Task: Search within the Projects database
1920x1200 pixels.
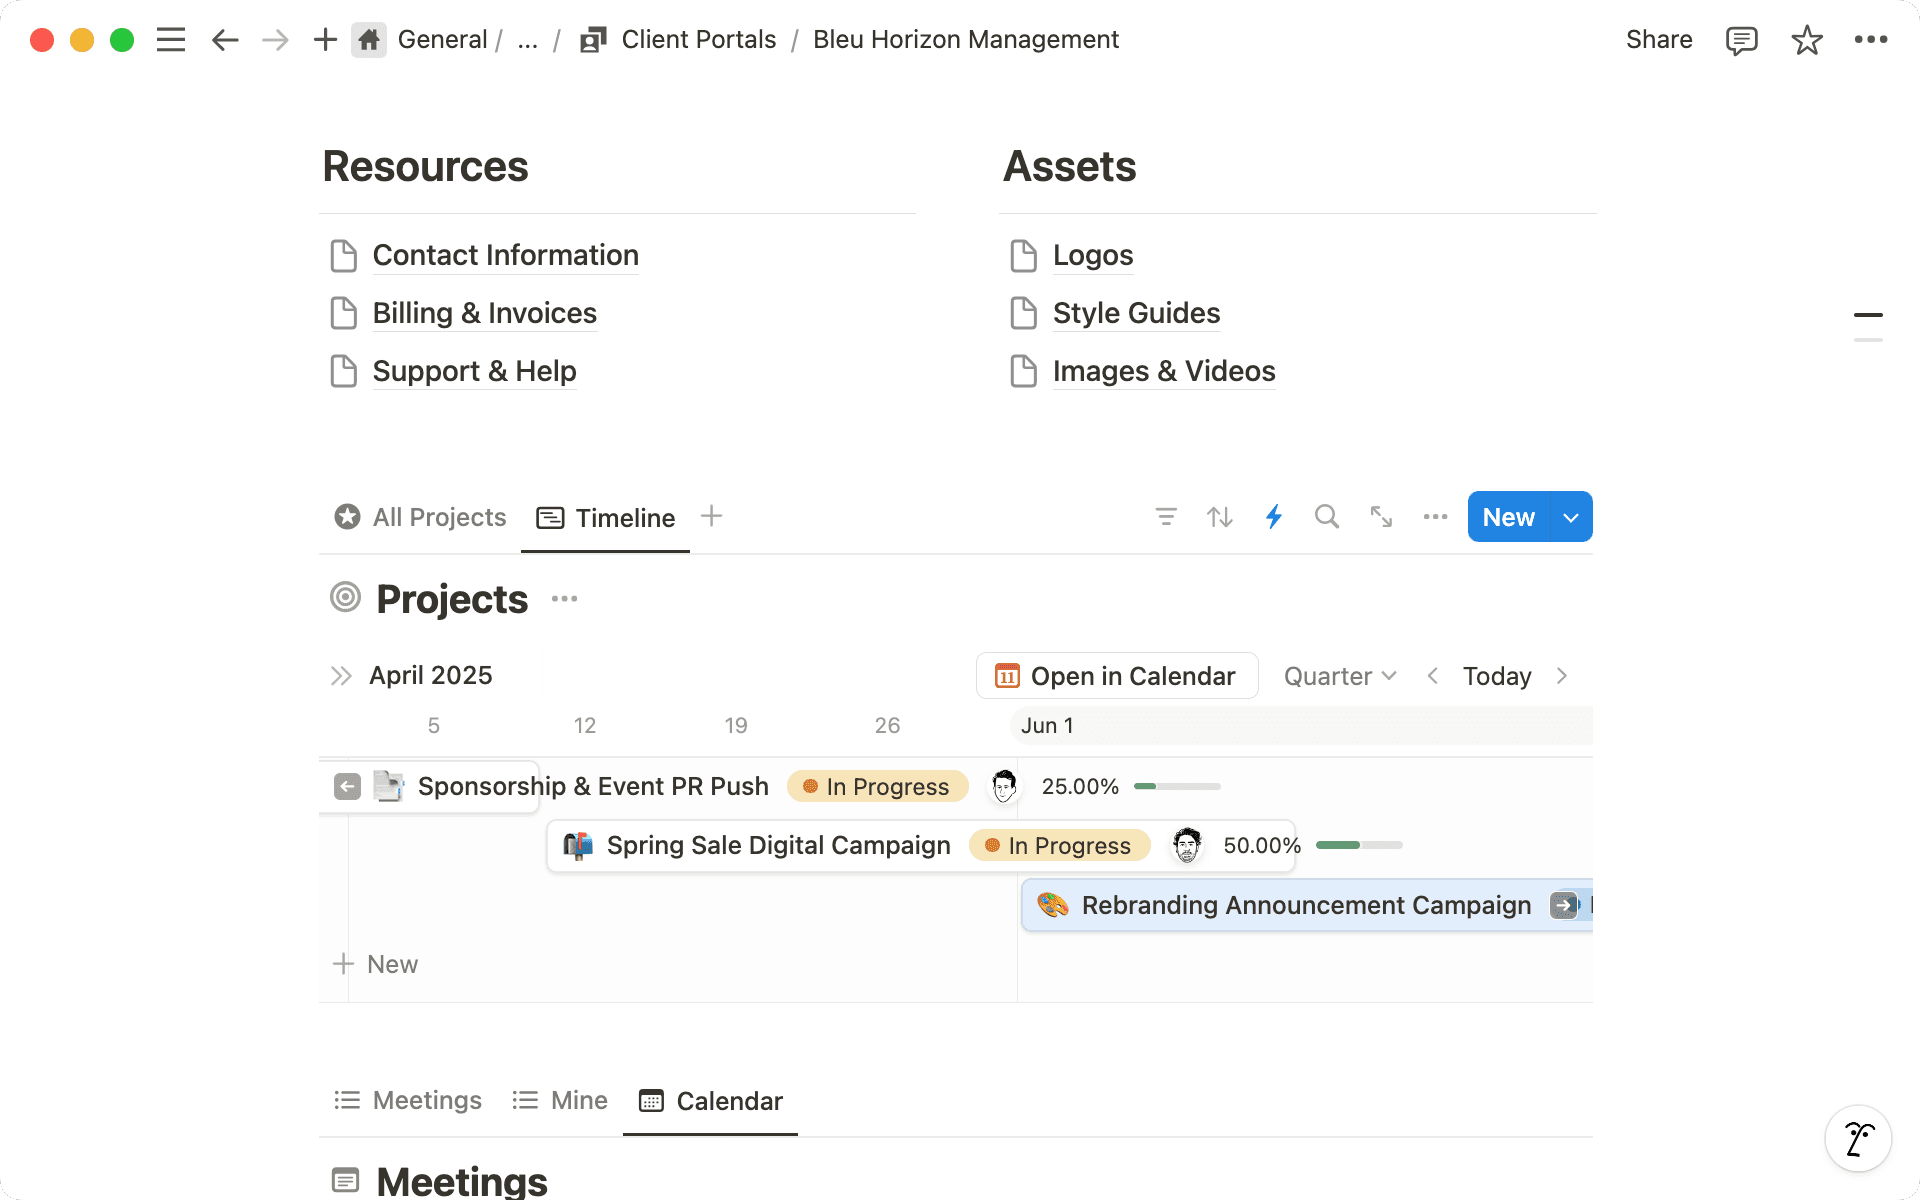Action: click(x=1327, y=517)
